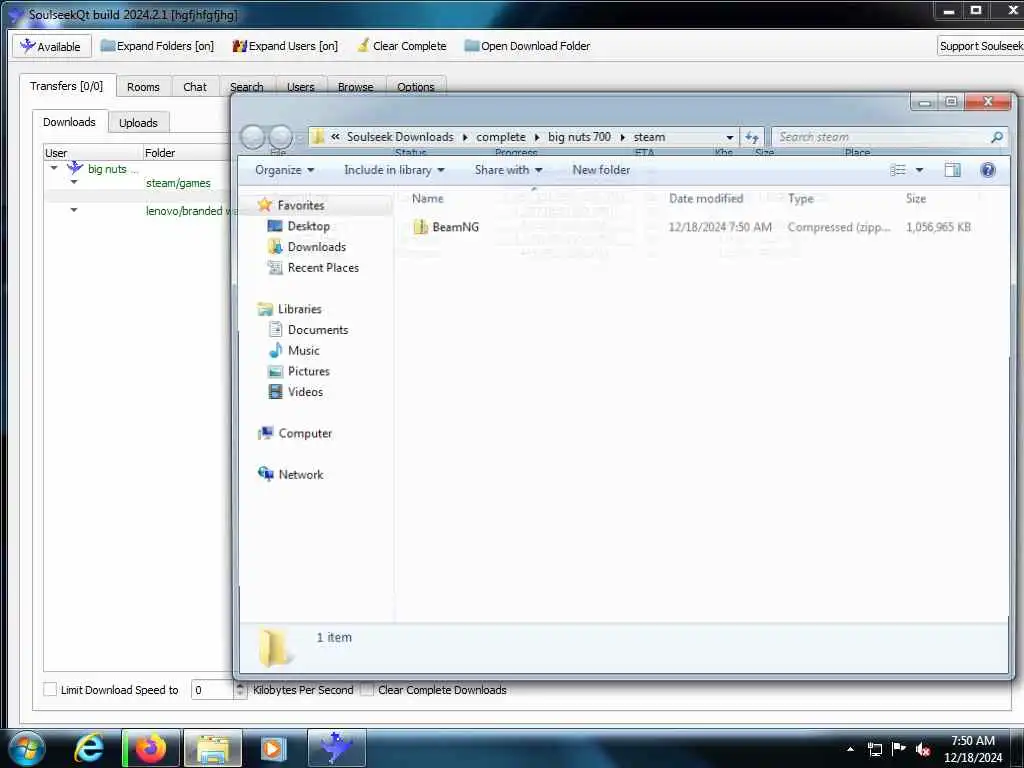Open the Music library

pyautogui.click(x=303, y=351)
